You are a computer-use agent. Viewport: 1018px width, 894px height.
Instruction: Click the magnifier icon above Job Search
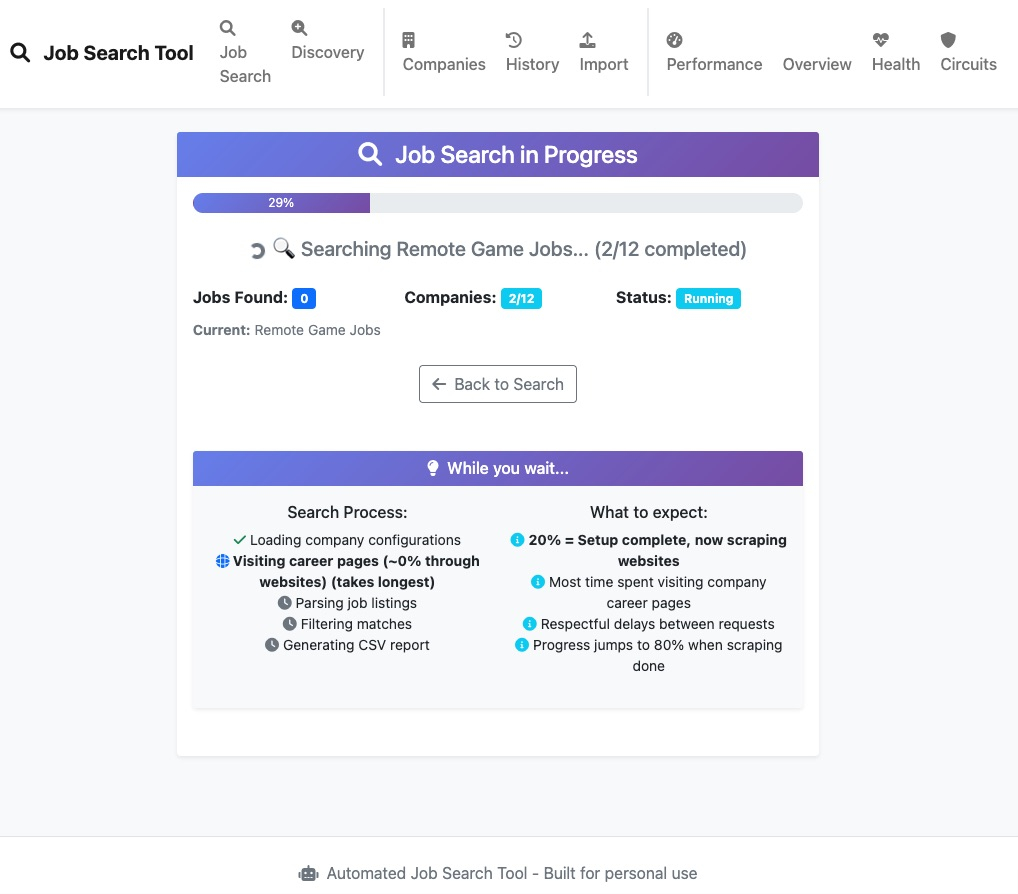228,28
